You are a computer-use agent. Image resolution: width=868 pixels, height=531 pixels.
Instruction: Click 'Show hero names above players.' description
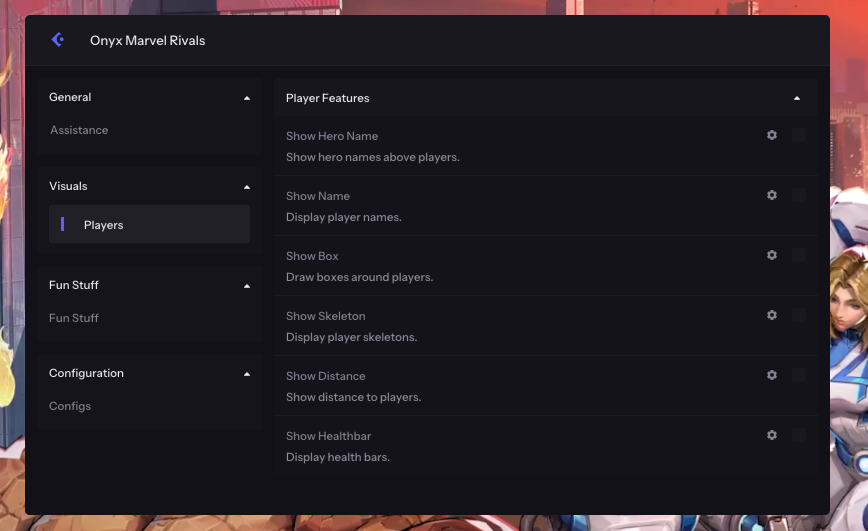[373, 157]
